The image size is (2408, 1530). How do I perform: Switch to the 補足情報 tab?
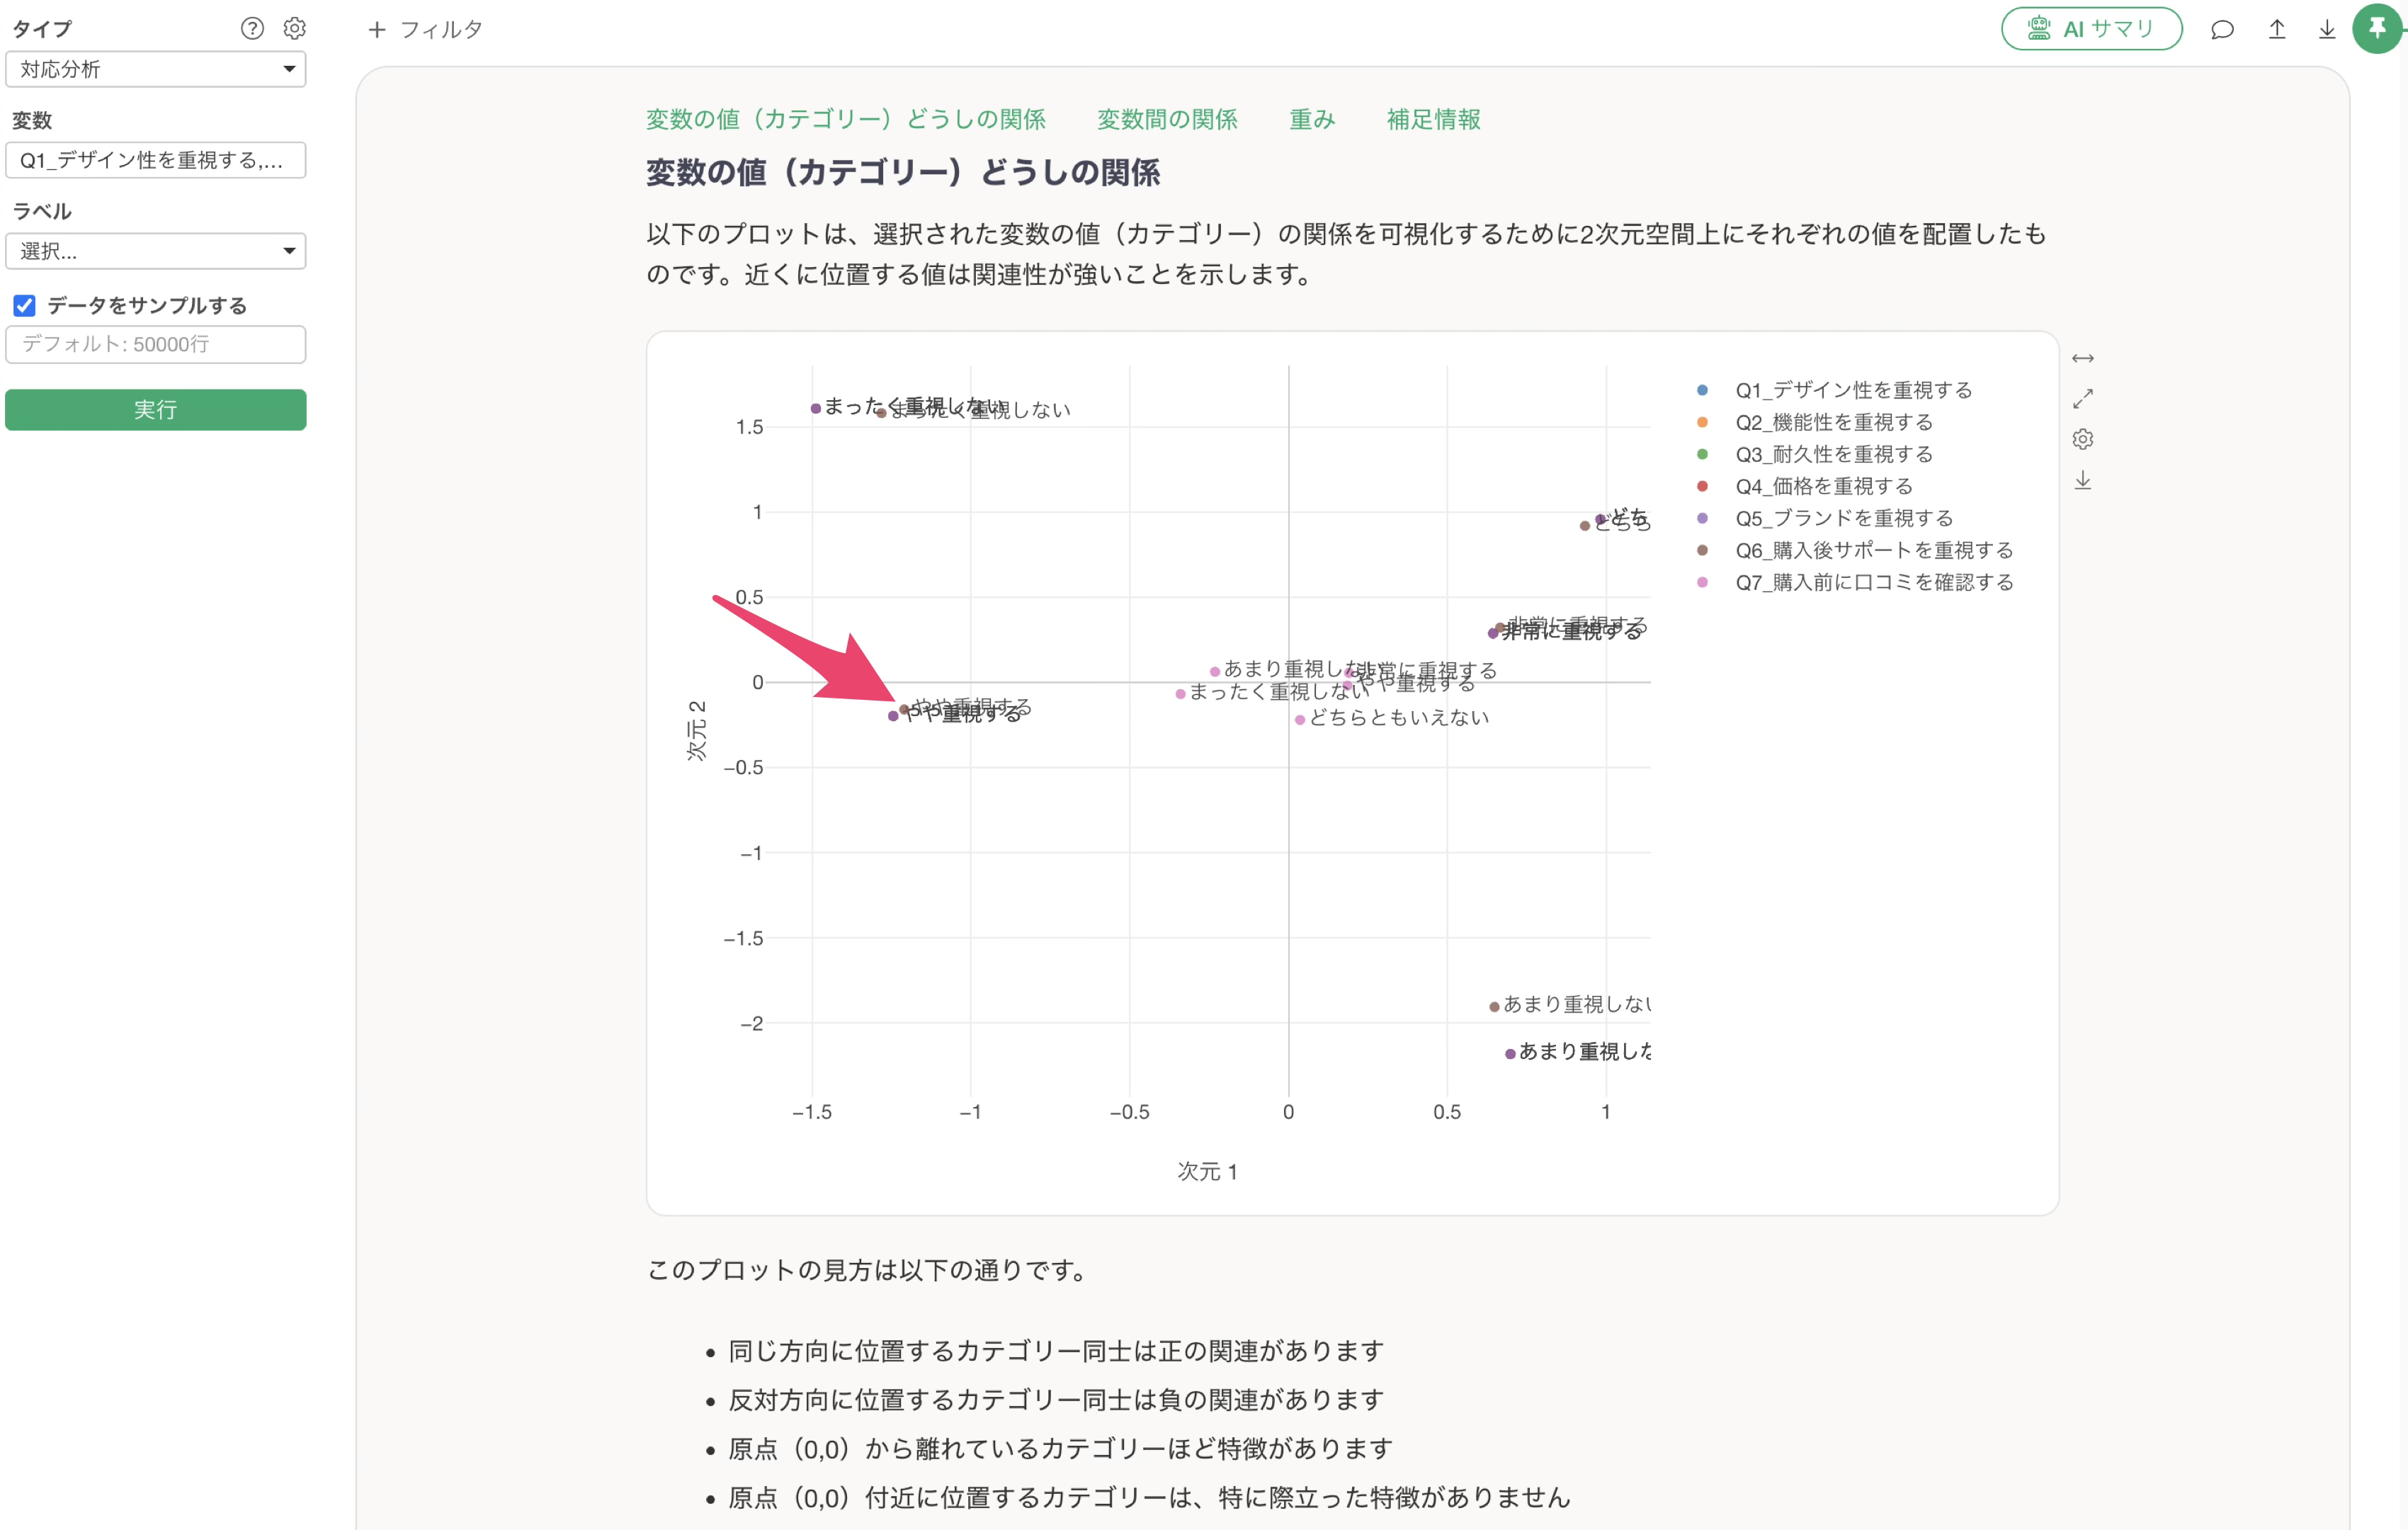[x=1432, y=120]
